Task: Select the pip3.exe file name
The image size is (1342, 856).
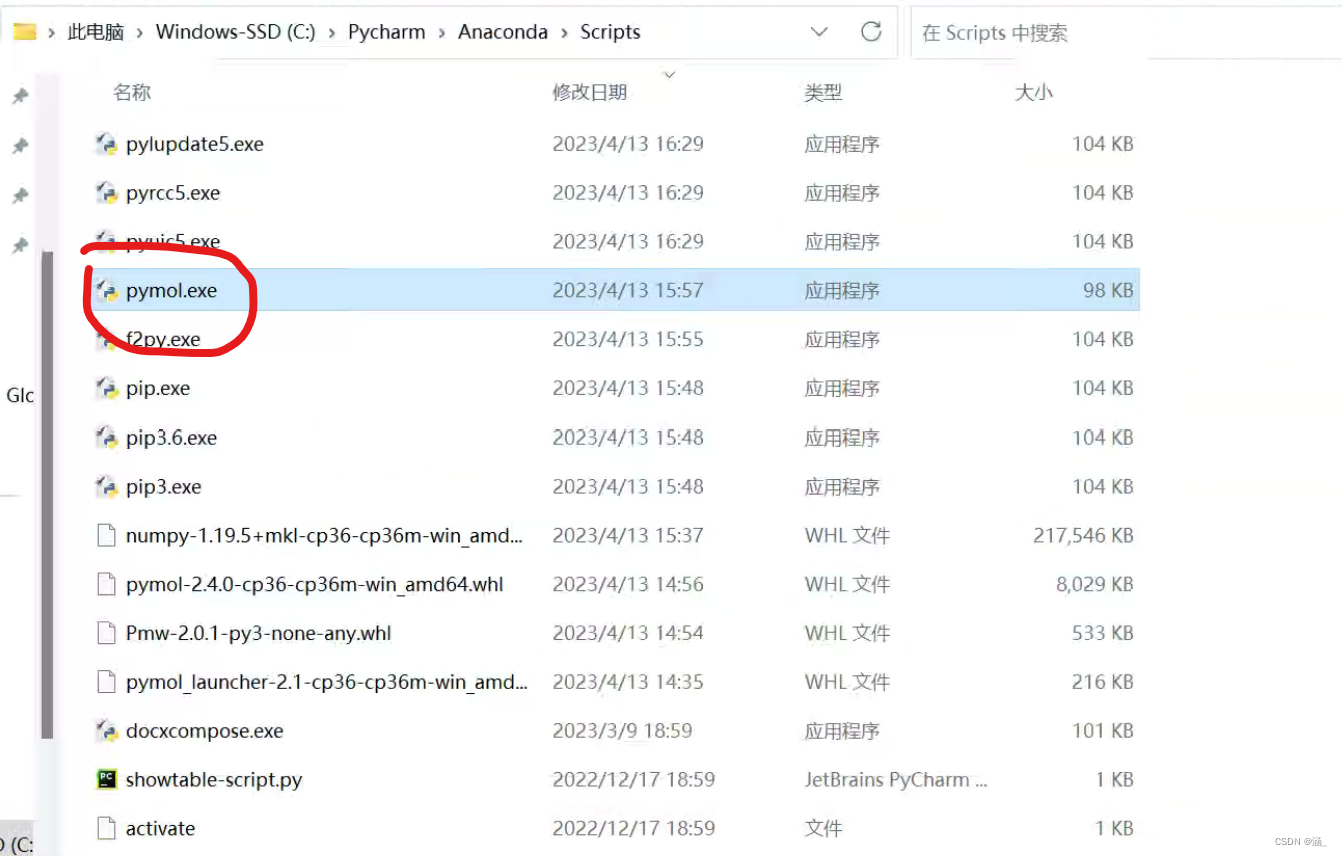Action: point(164,487)
